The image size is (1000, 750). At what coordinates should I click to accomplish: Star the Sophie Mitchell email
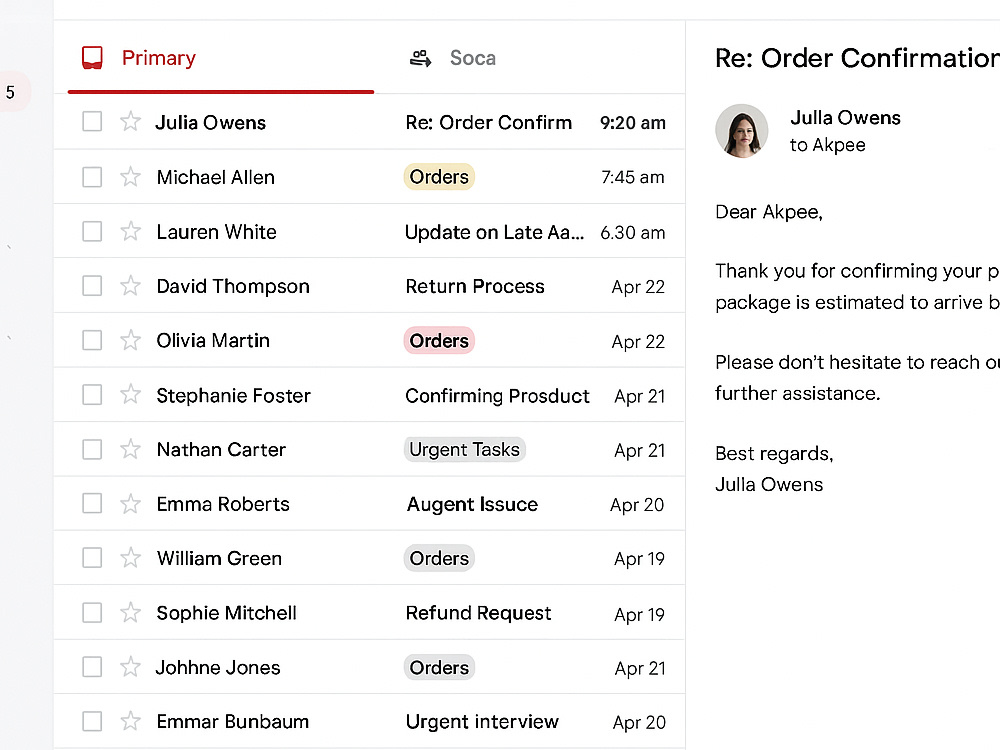pyautogui.click(x=130, y=612)
